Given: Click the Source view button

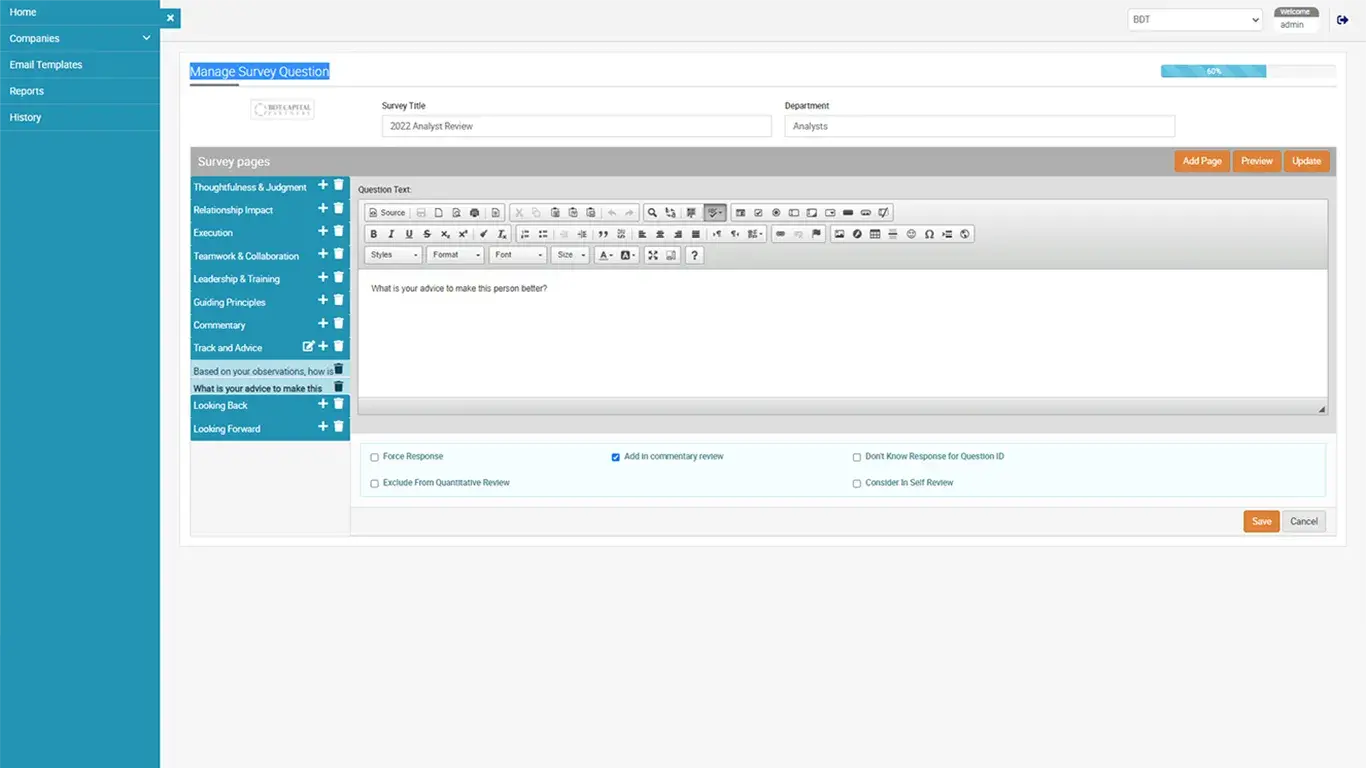Looking at the screenshot, I should (x=387, y=213).
